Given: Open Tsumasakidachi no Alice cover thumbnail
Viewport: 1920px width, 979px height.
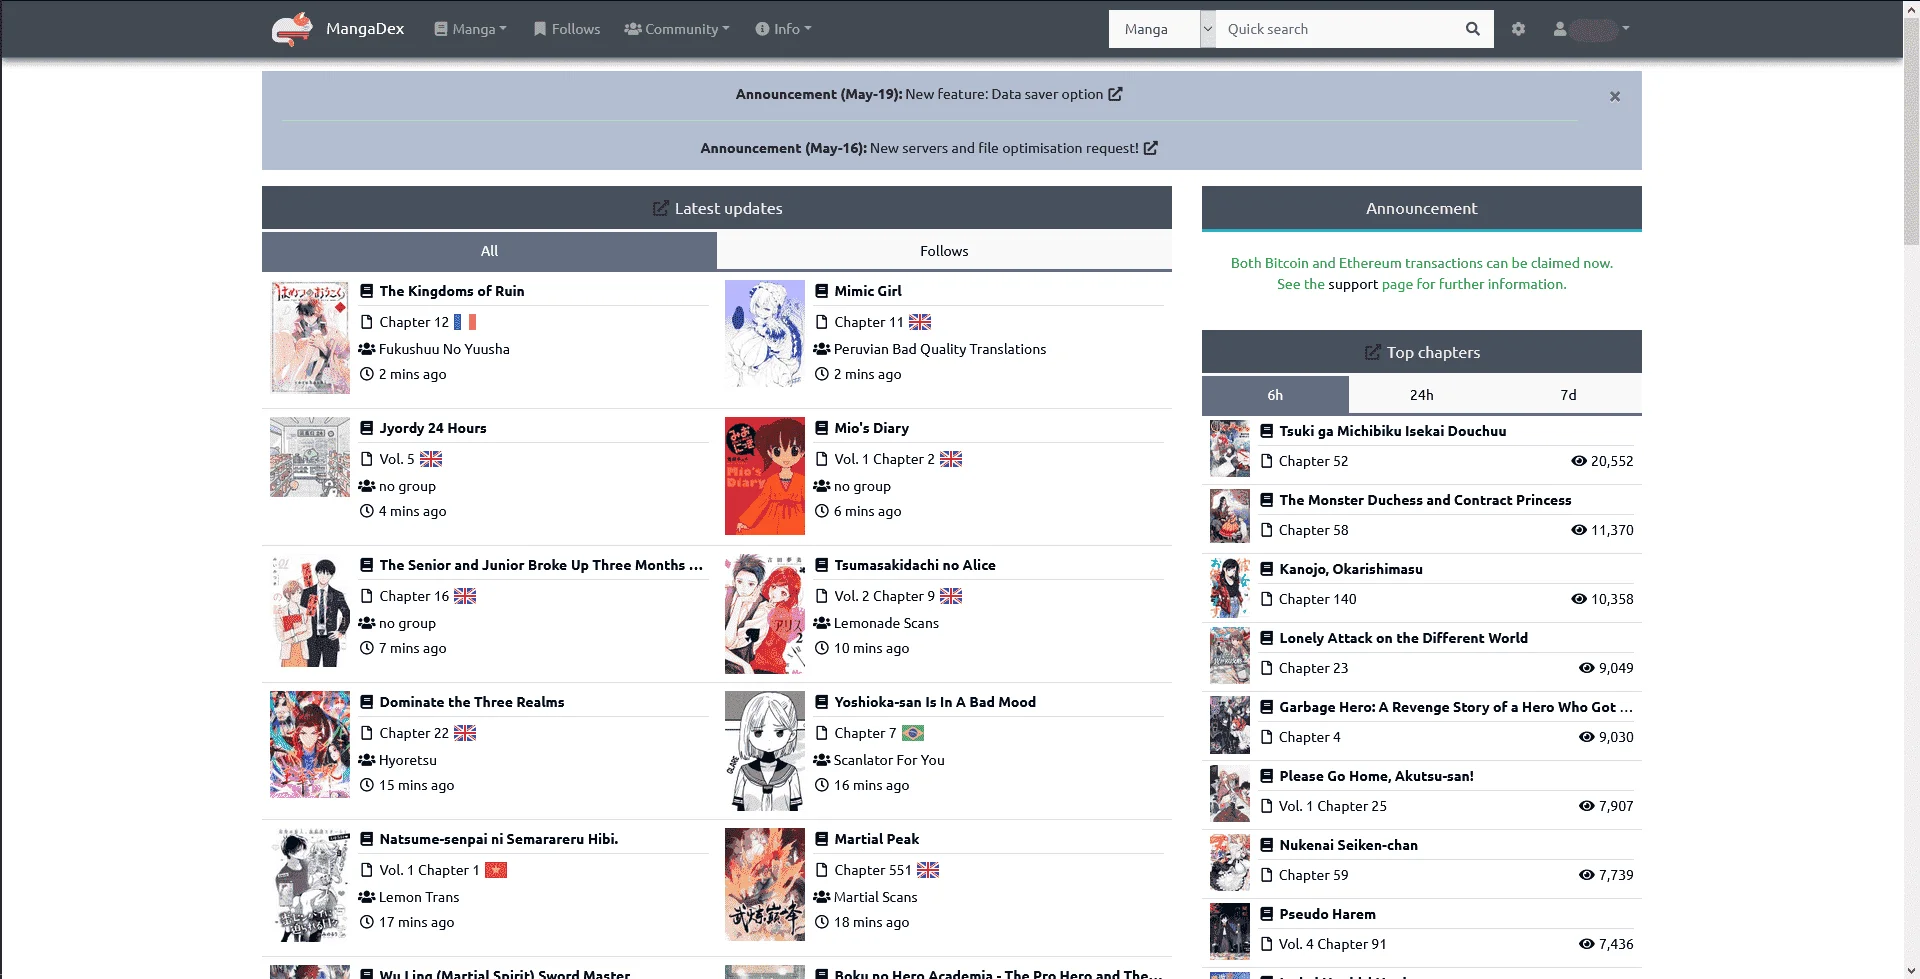Looking at the screenshot, I should 765,614.
